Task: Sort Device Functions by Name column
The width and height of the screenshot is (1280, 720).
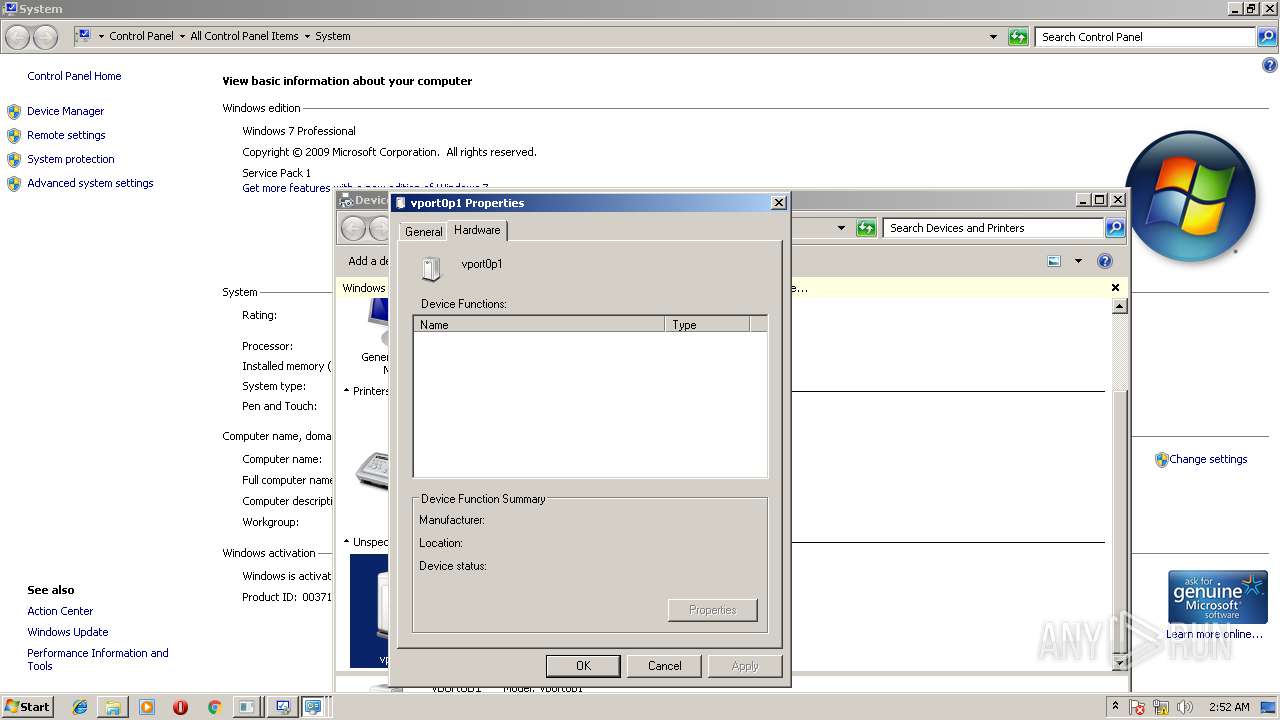Action: point(539,324)
